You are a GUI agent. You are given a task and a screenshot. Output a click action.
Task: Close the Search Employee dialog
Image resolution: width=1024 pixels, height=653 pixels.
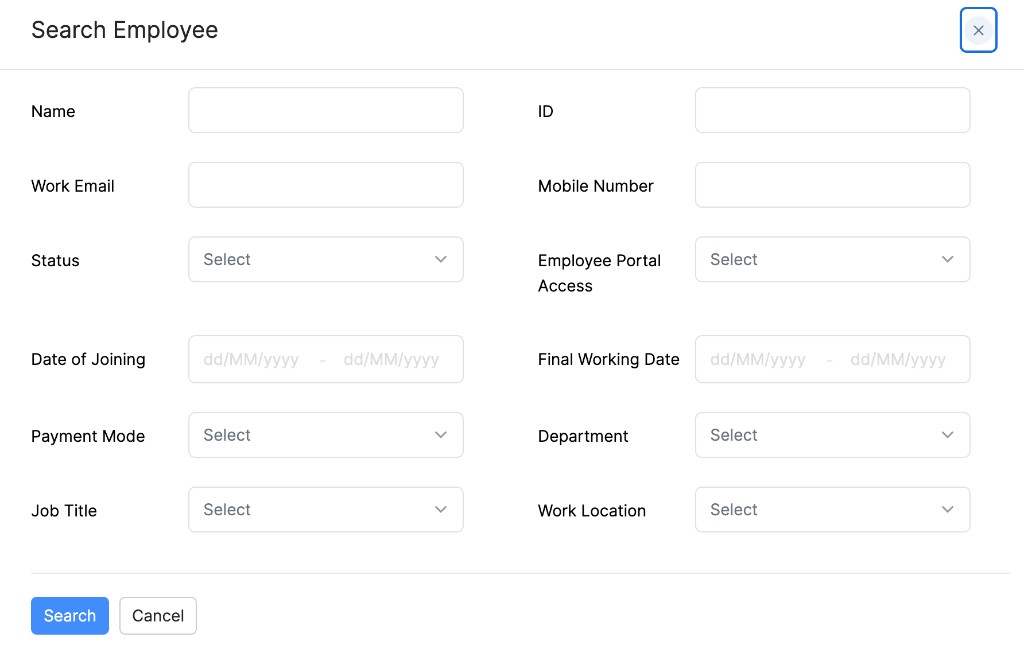978,30
